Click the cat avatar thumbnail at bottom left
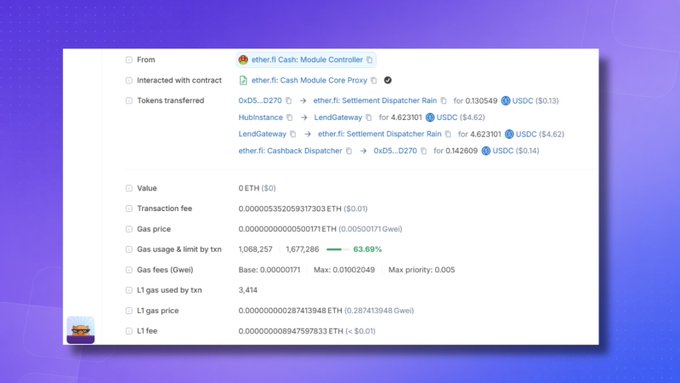The width and height of the screenshot is (680, 383). point(81,330)
